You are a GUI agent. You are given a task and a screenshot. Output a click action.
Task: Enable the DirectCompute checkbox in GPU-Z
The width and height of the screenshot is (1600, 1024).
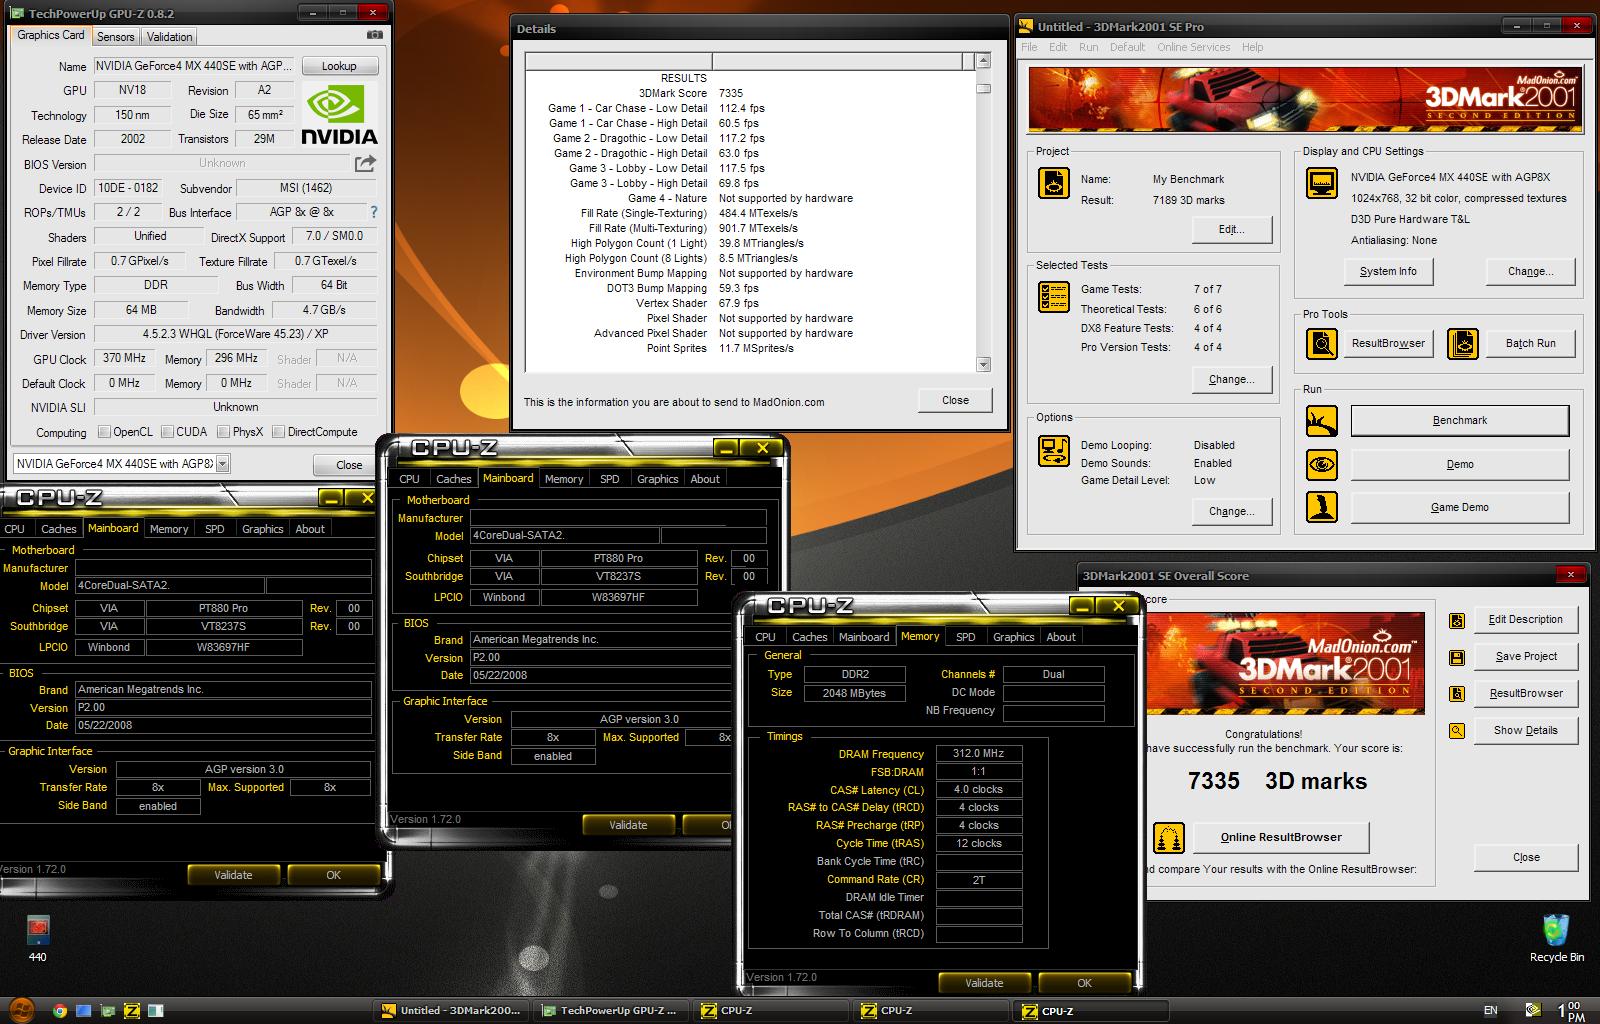click(277, 432)
